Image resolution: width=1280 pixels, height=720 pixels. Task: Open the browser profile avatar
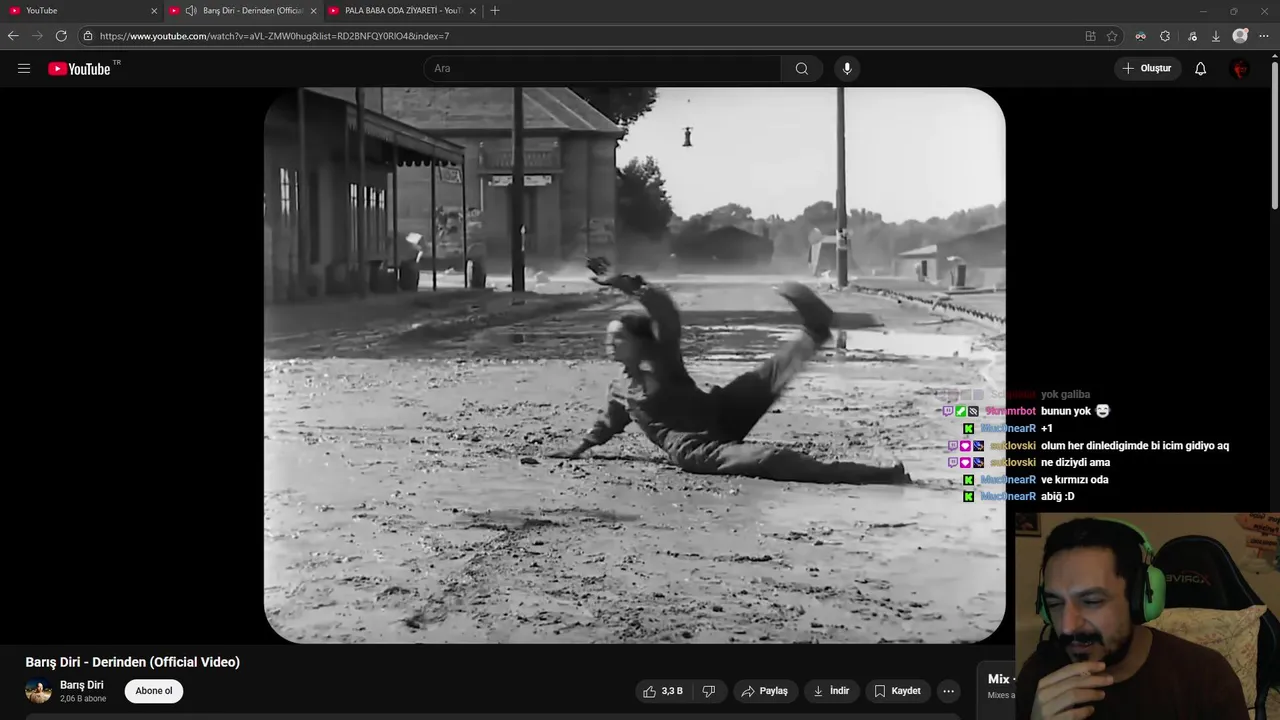1240,36
